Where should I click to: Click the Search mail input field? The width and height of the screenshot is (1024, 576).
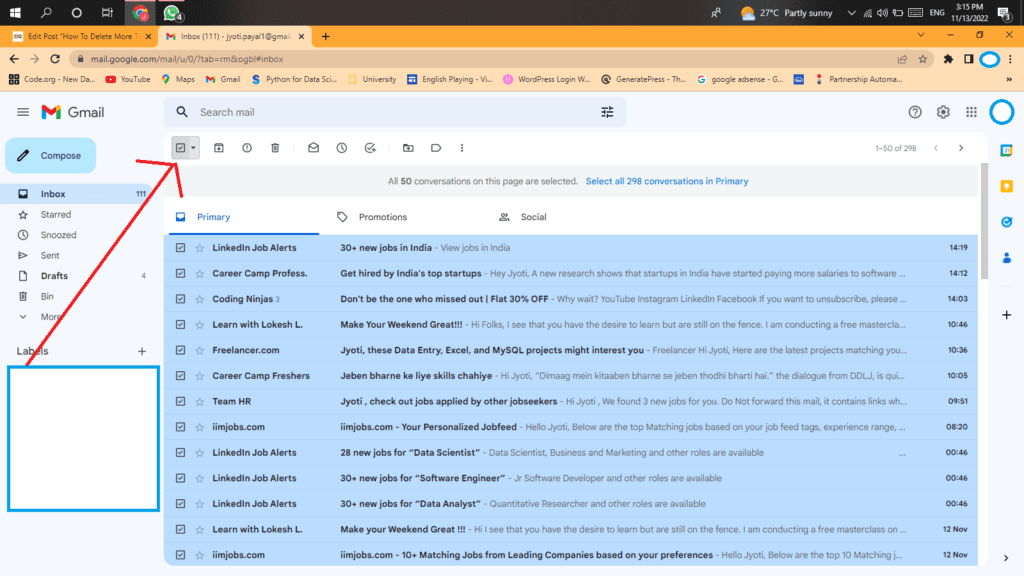coord(394,112)
